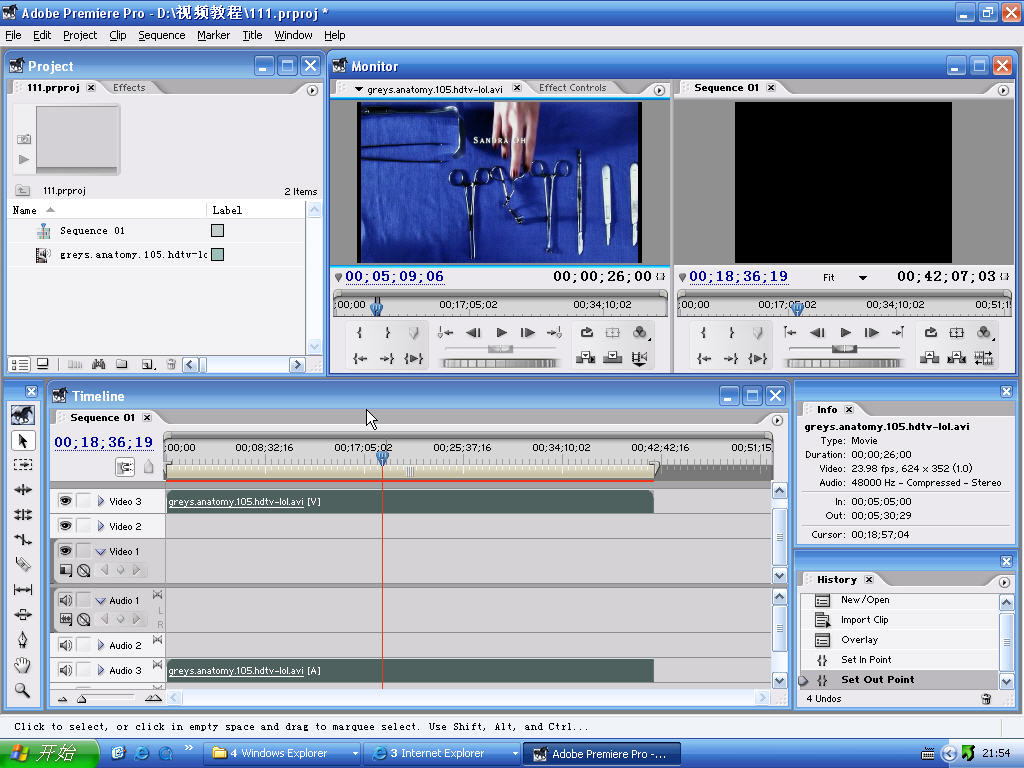Hide the Video 1 track with eye icon
This screenshot has height=768, width=1024.
65,551
